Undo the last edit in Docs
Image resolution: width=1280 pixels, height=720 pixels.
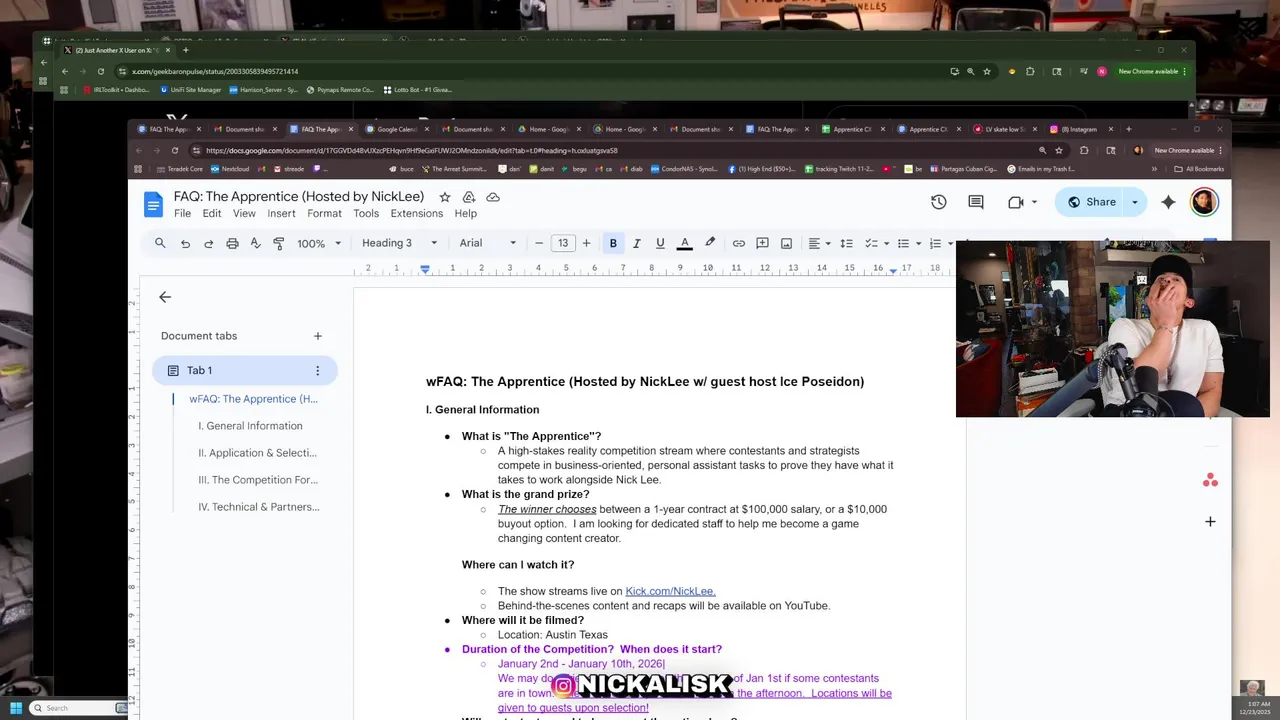pos(185,243)
